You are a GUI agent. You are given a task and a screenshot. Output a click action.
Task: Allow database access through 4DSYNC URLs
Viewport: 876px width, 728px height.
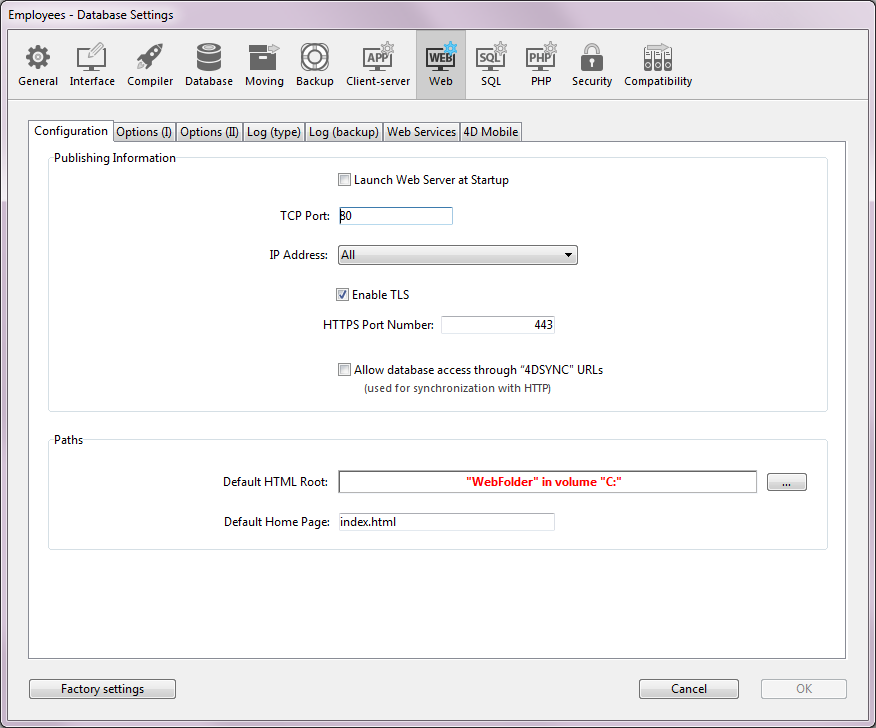(x=345, y=370)
